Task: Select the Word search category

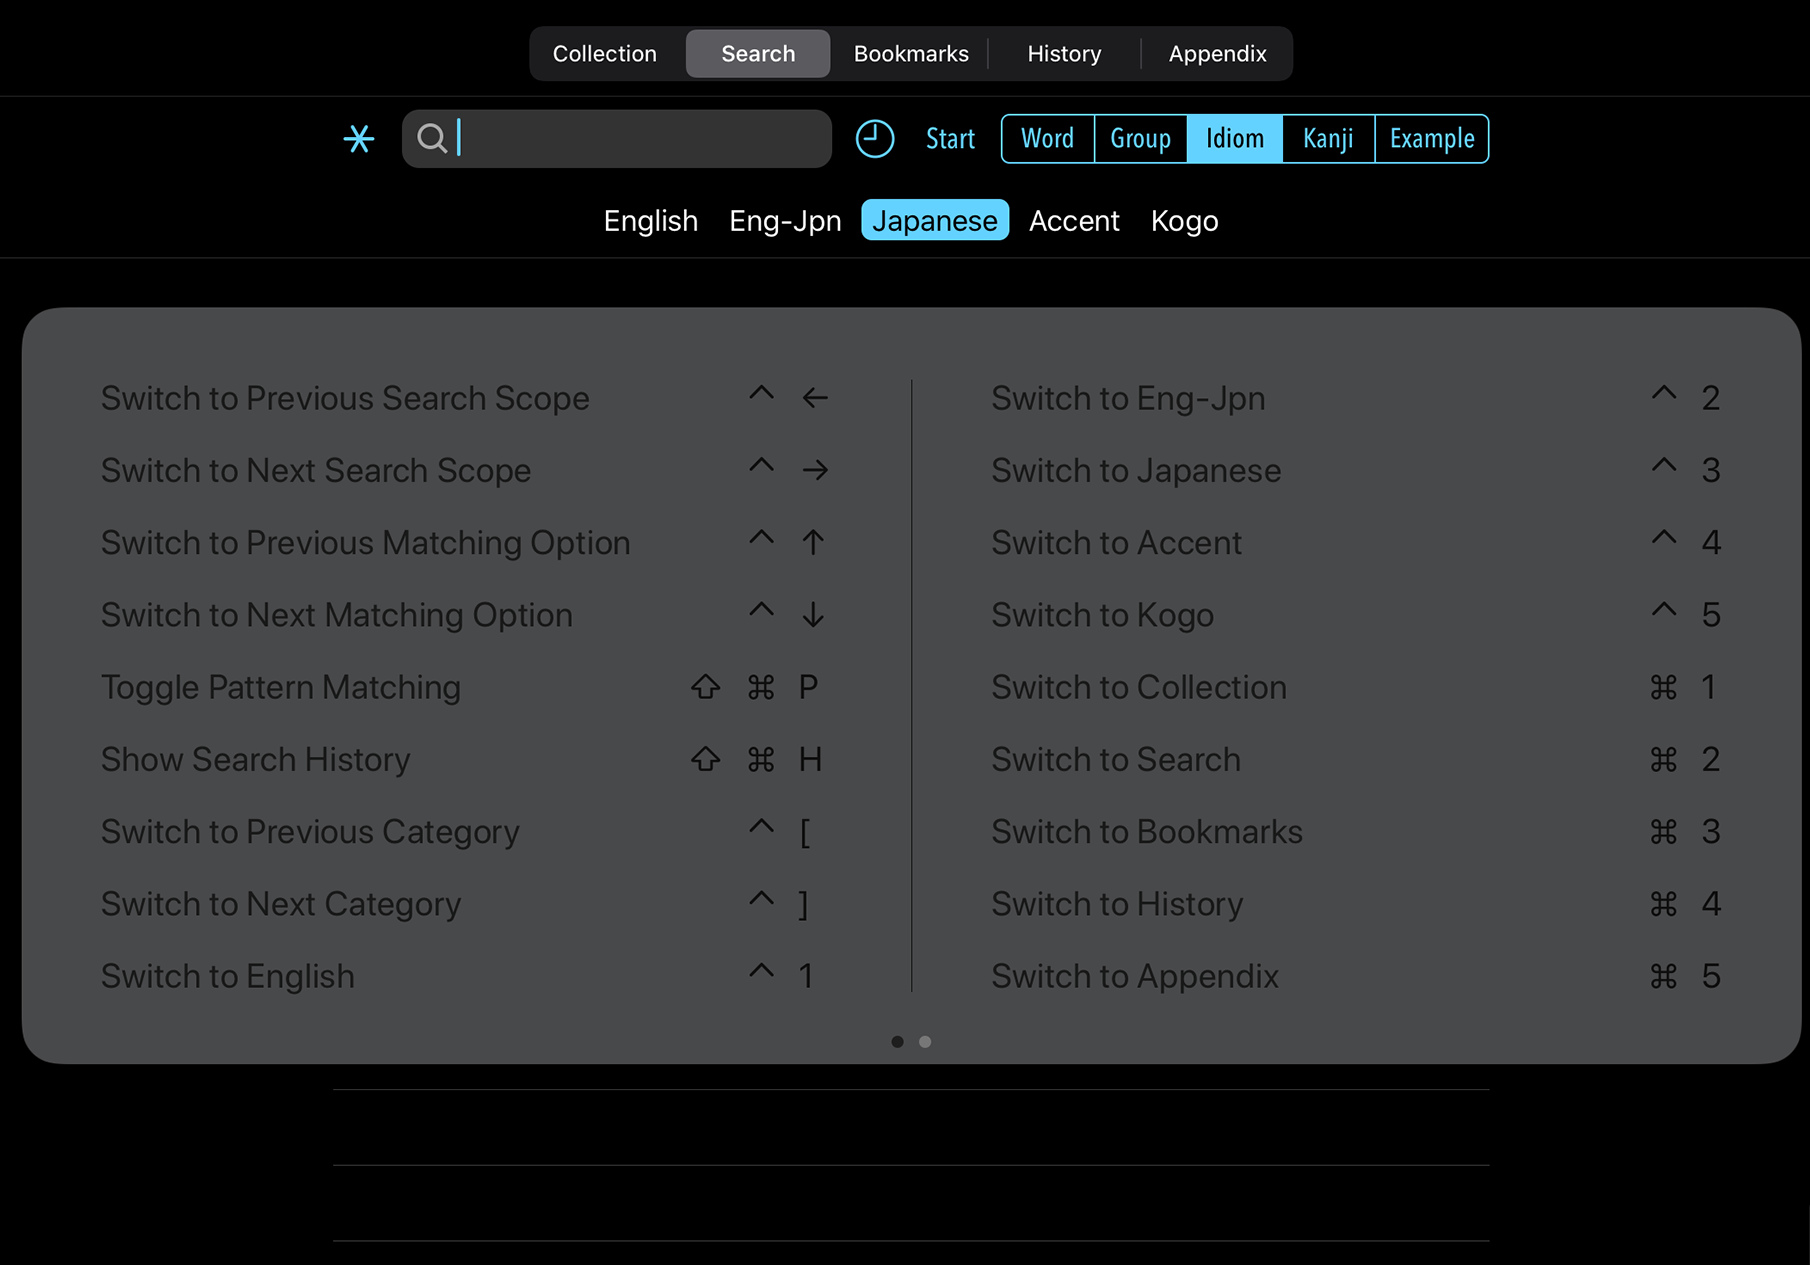Action: 1047,138
